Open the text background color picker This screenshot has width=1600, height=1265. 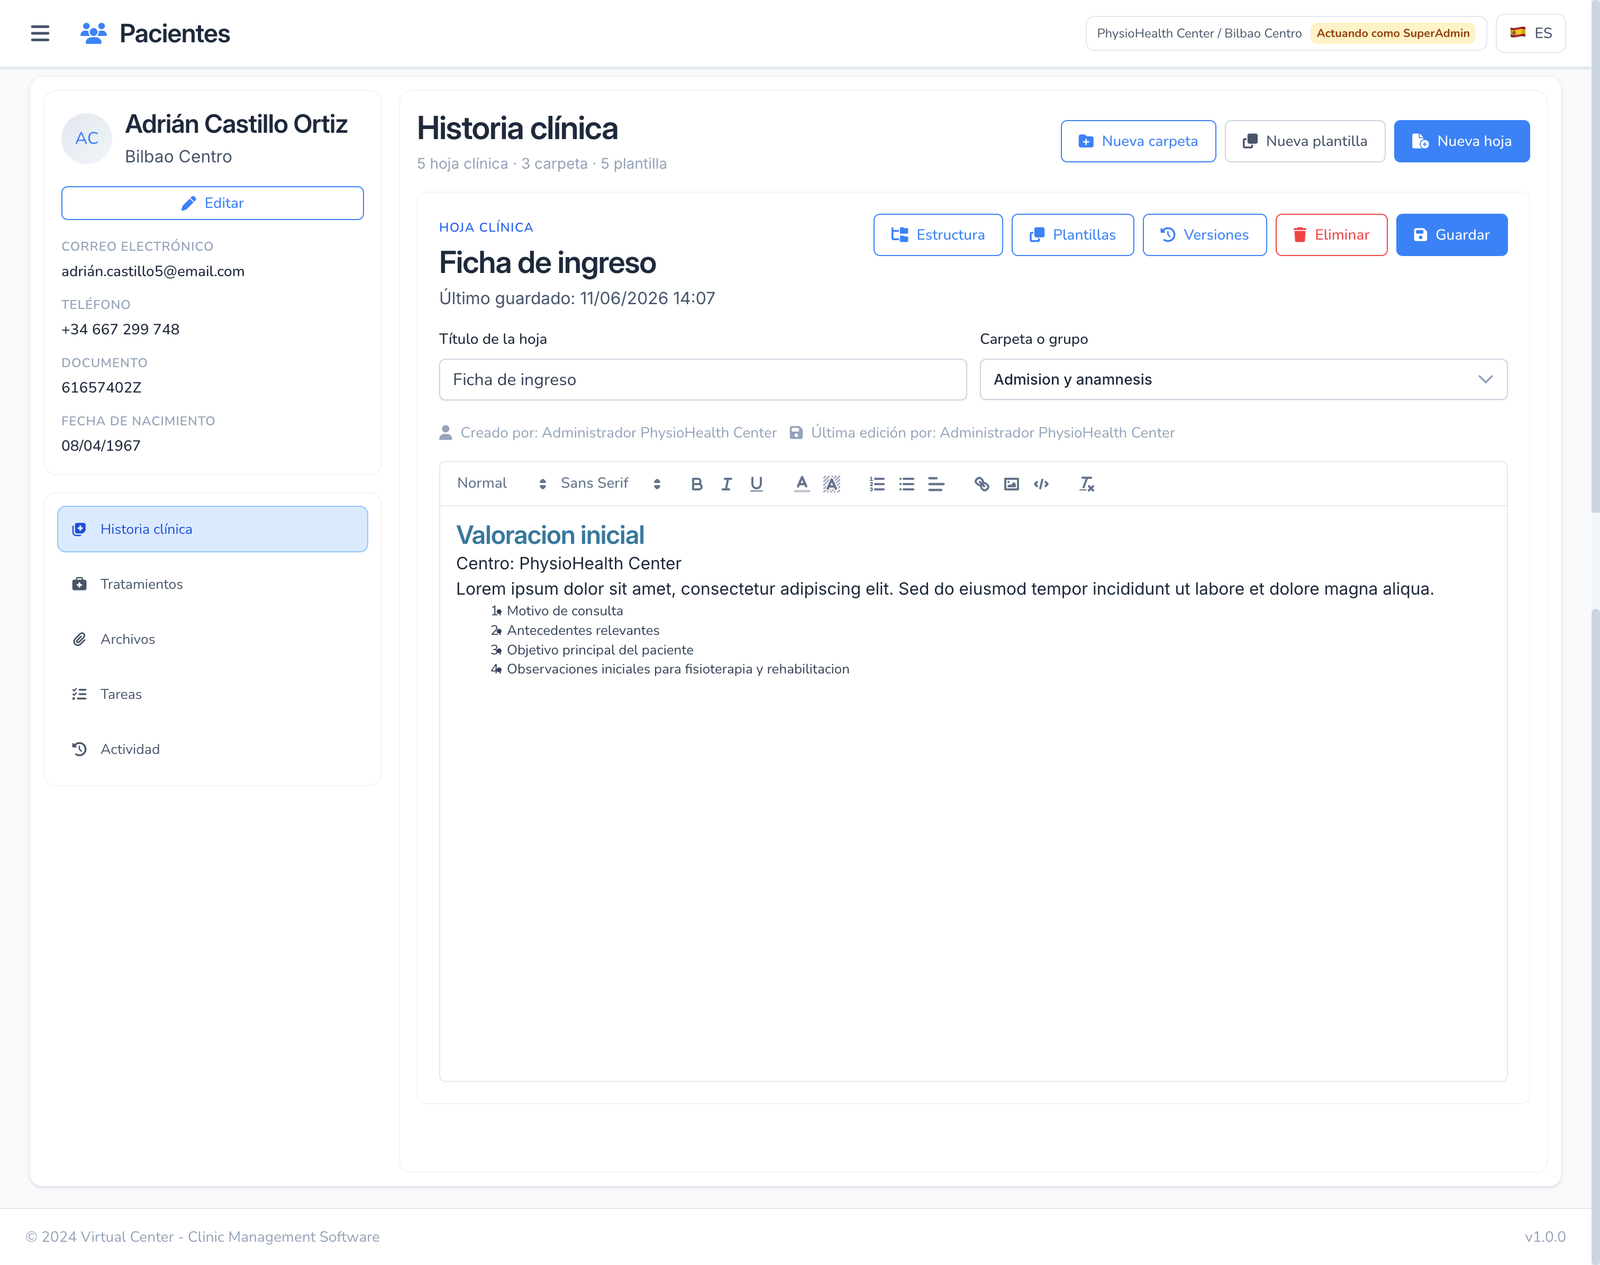(x=831, y=484)
